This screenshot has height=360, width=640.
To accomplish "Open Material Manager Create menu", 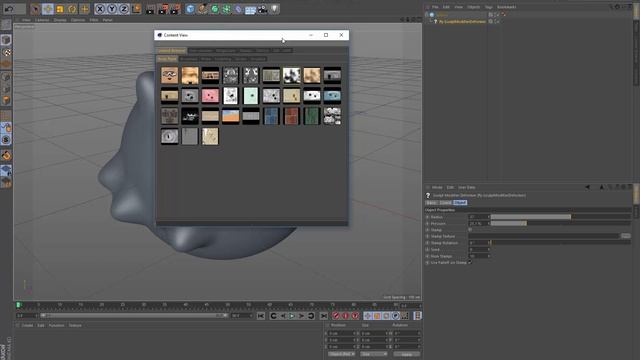I will [27, 325].
